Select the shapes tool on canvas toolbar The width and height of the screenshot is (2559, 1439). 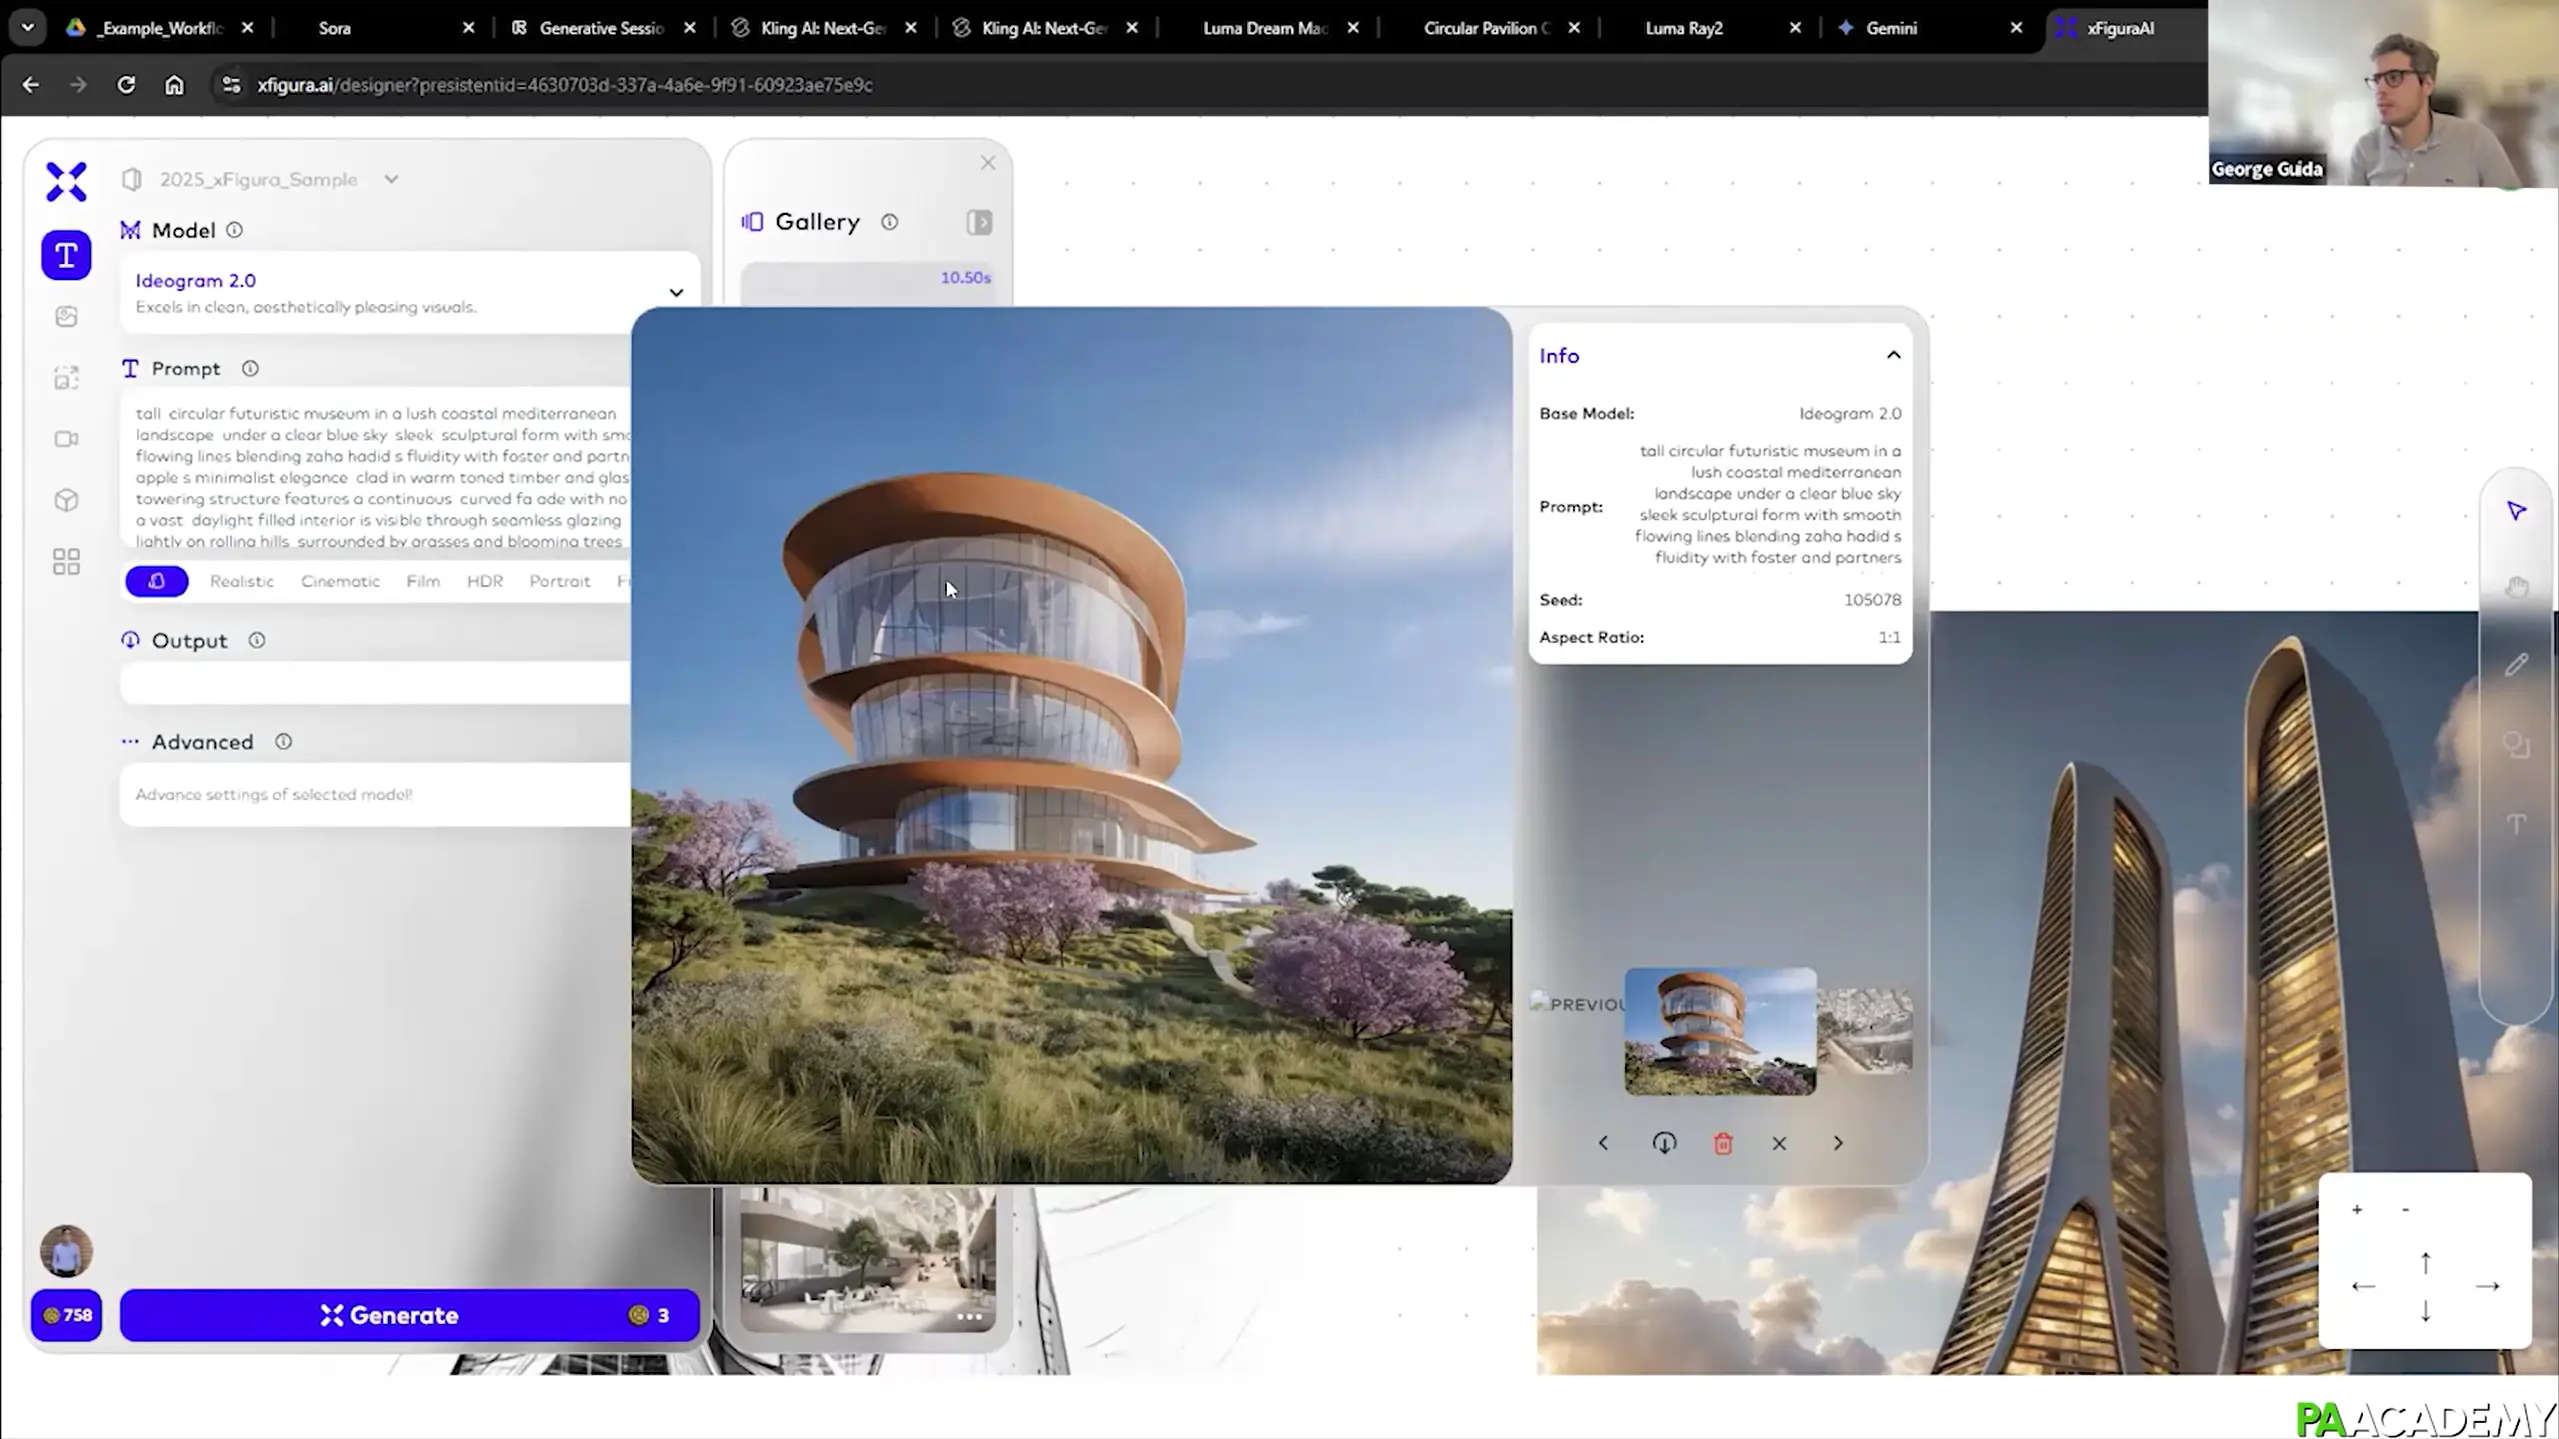tap(2517, 745)
